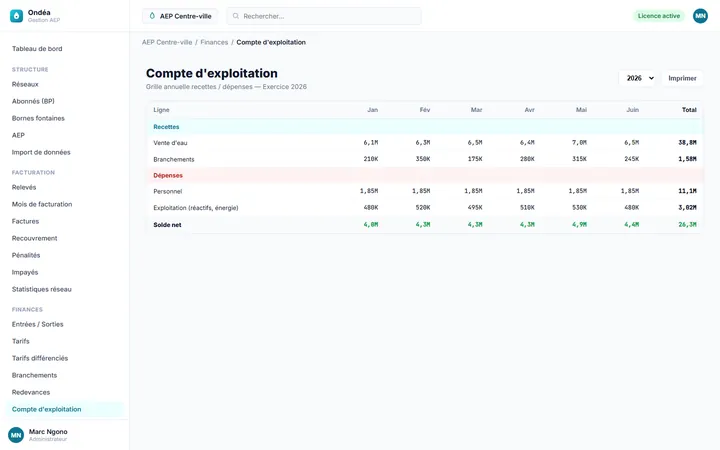Focus the Rechercher search field
Viewport: 720px width, 450px height.
(x=324, y=16)
